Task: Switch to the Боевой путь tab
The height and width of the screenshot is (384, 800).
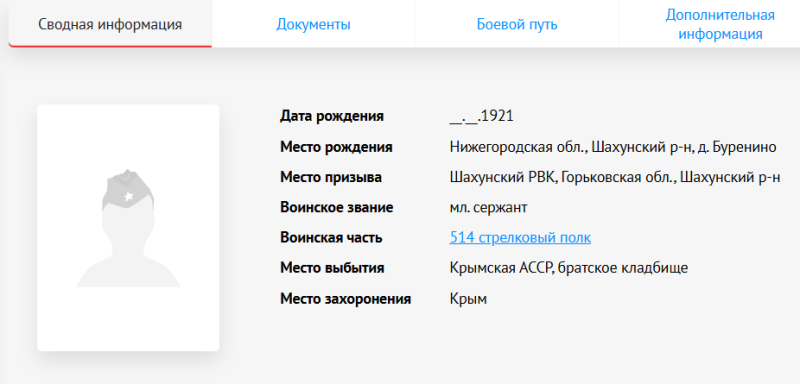Action: (517, 24)
